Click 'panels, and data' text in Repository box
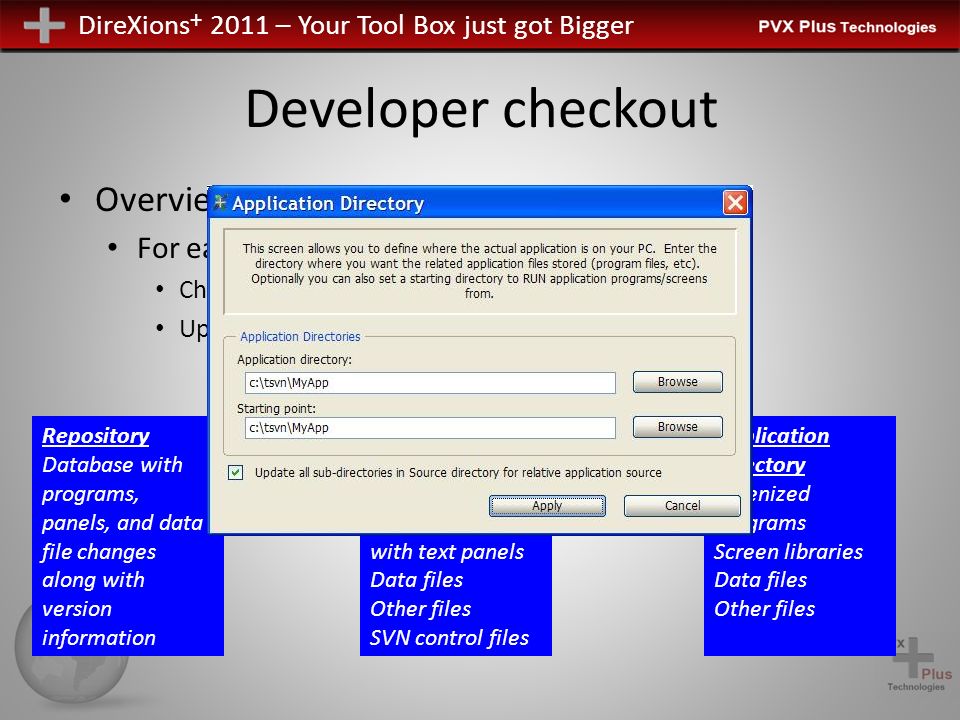 tap(122, 523)
